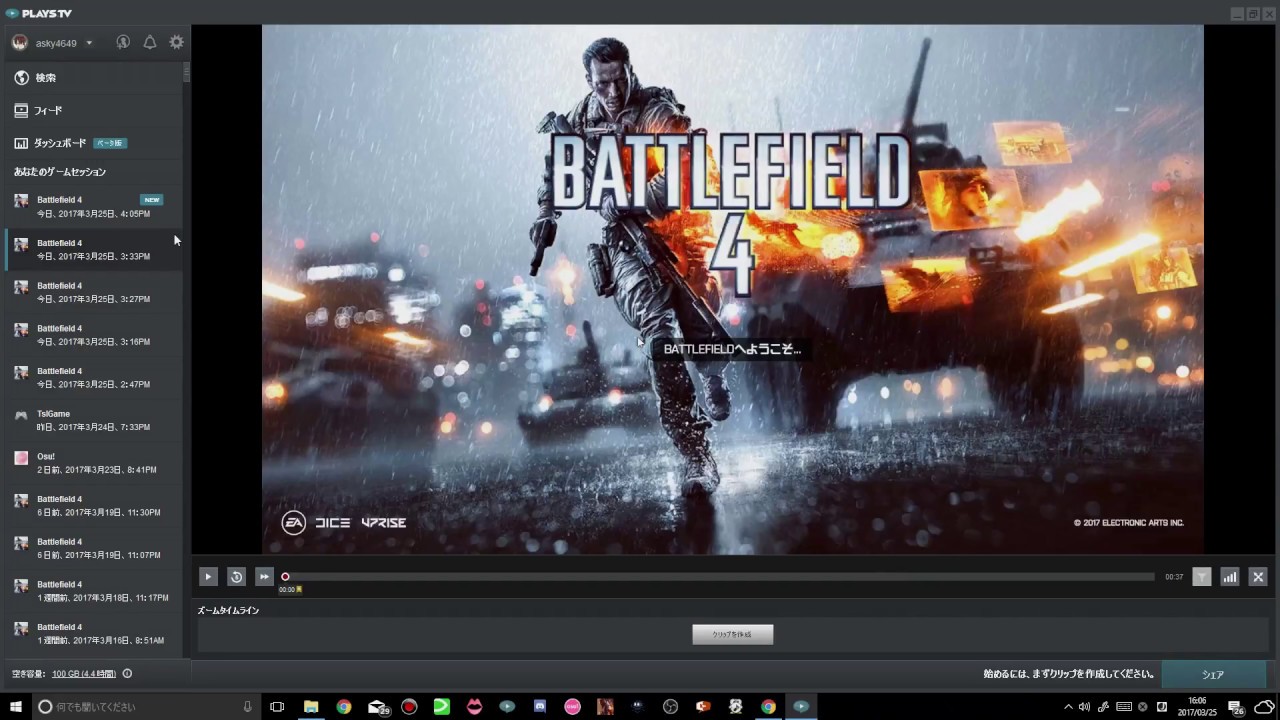Click the NEW badge on the 4:05PM session
The height and width of the screenshot is (720, 1280).
click(x=151, y=200)
